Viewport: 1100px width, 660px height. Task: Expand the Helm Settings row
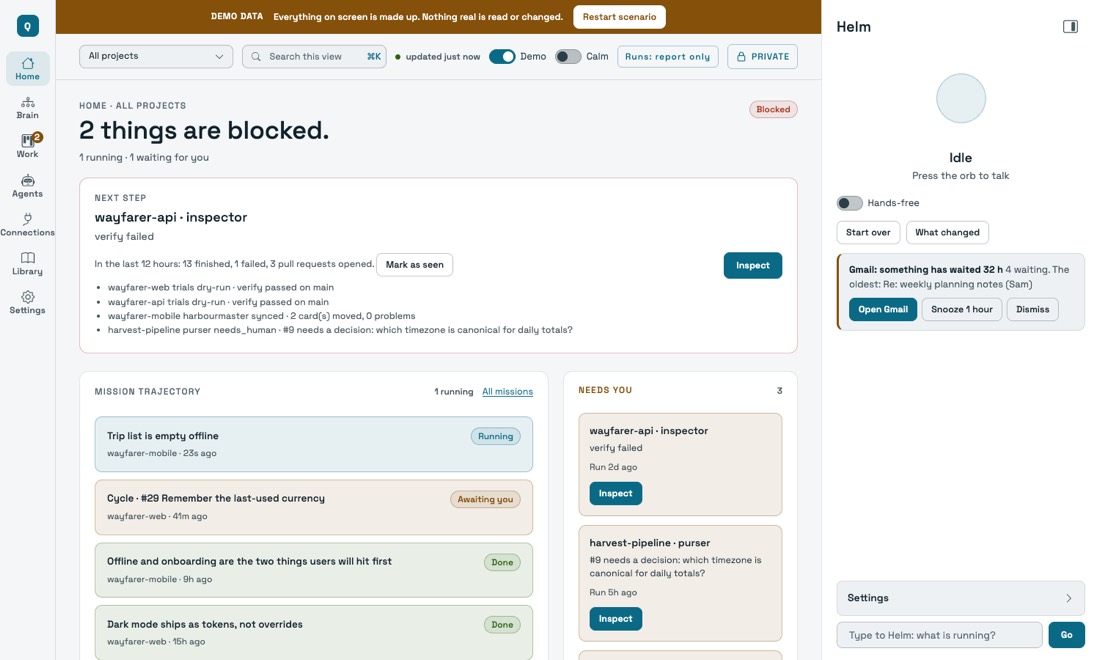[x=960, y=598]
